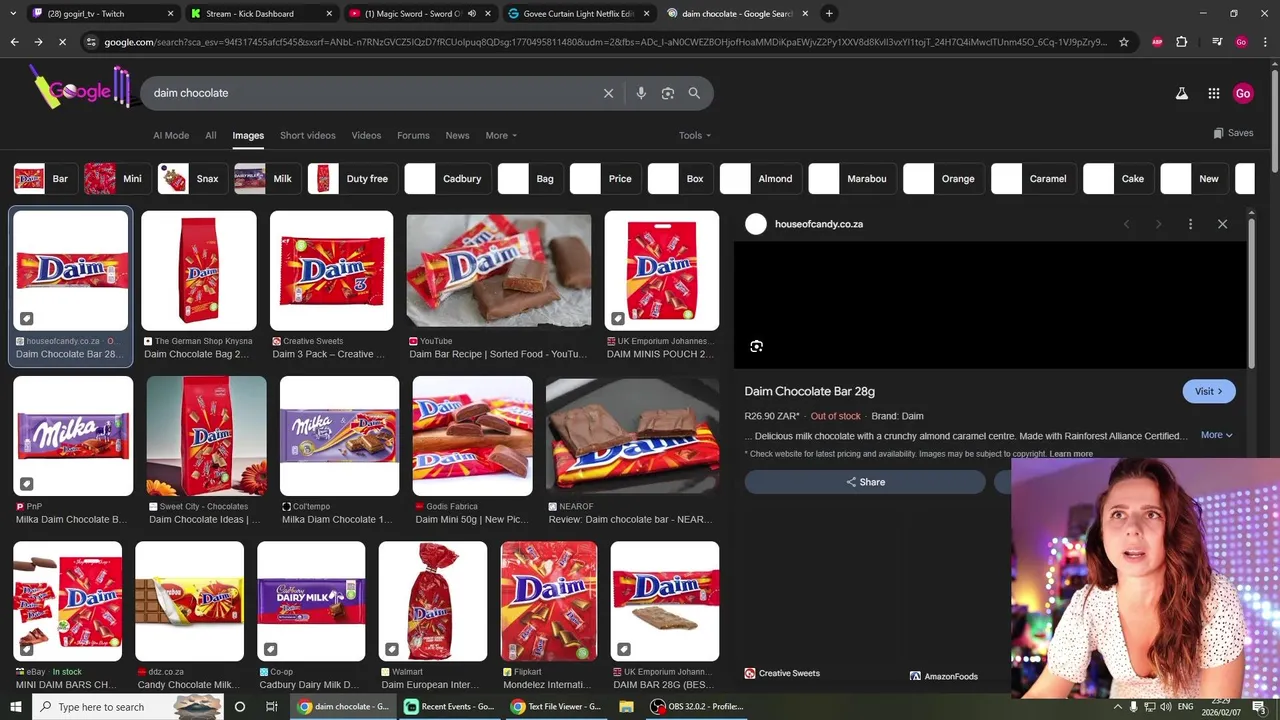Click inside the daim chocolate search field

click(x=370, y=93)
